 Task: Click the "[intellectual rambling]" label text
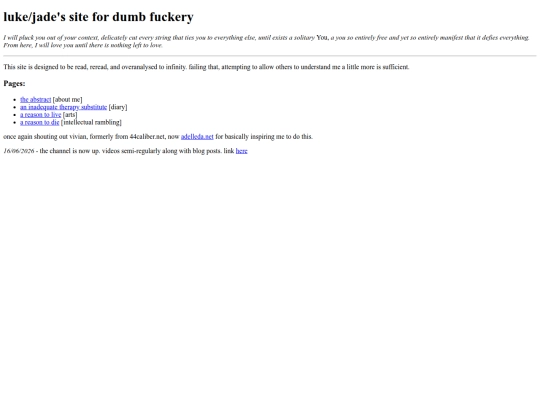tap(91, 122)
